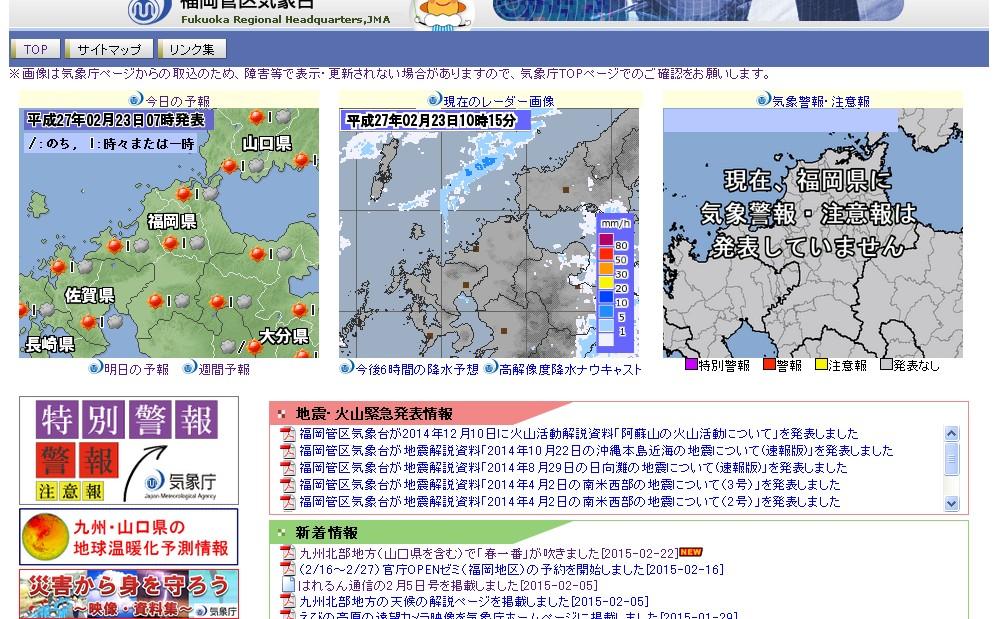
Task: Click the JMA logo icon in header
Action: [x=149, y=11]
